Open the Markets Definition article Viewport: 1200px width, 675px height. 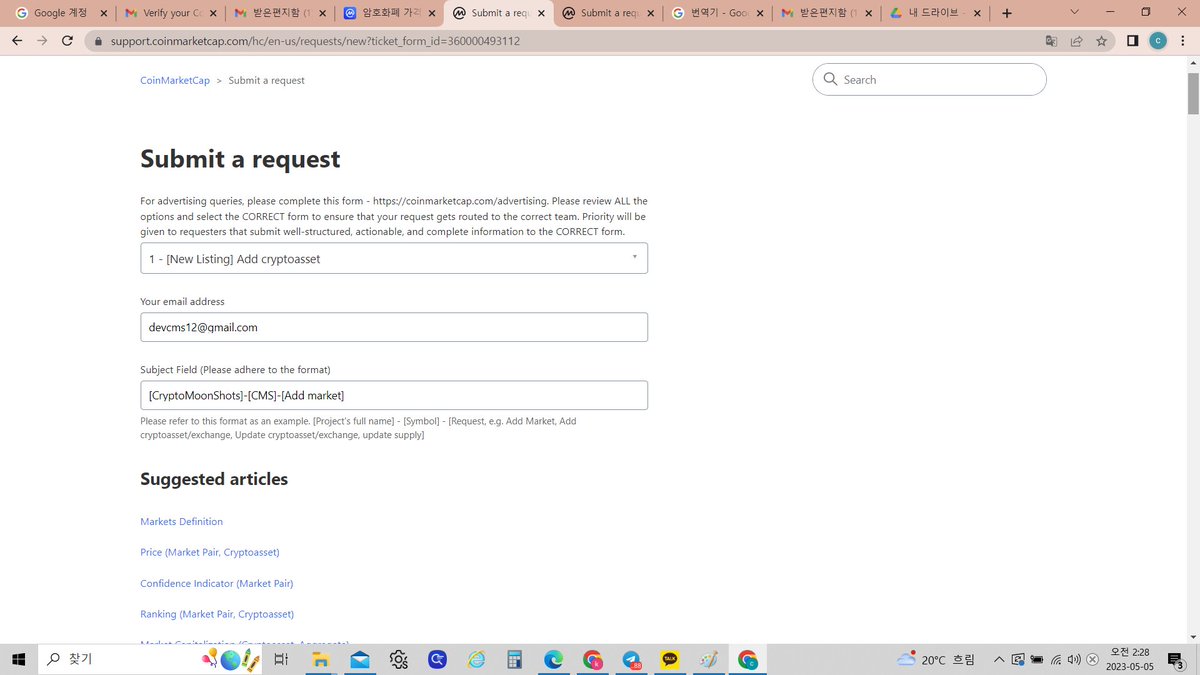tap(181, 522)
